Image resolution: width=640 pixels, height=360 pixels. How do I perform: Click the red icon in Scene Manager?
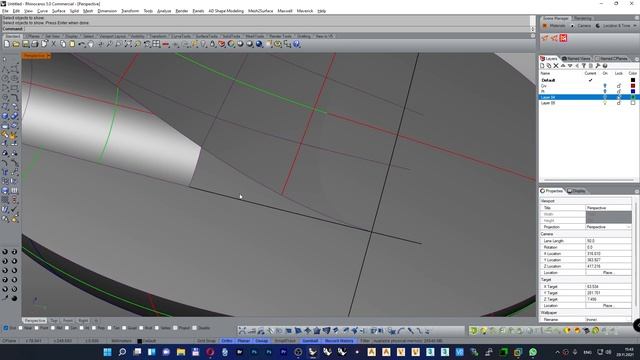[x=563, y=38]
